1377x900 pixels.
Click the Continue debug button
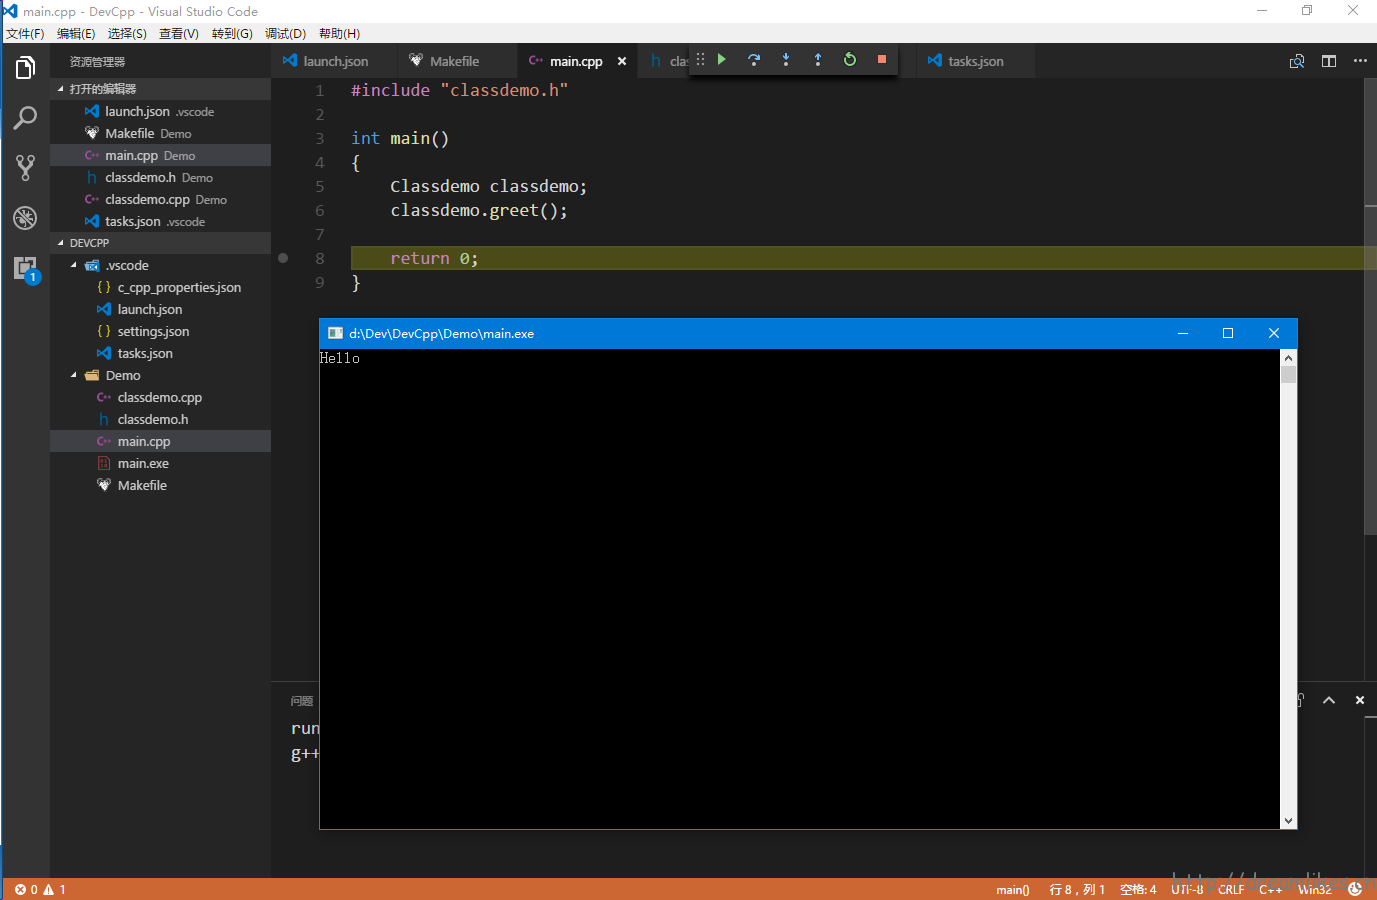[722, 60]
